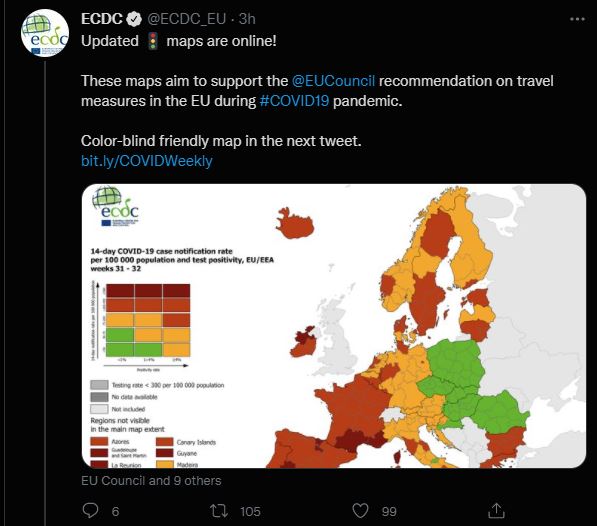Click the ECDC display name
Viewport: 597px width, 526px height.
102,19
